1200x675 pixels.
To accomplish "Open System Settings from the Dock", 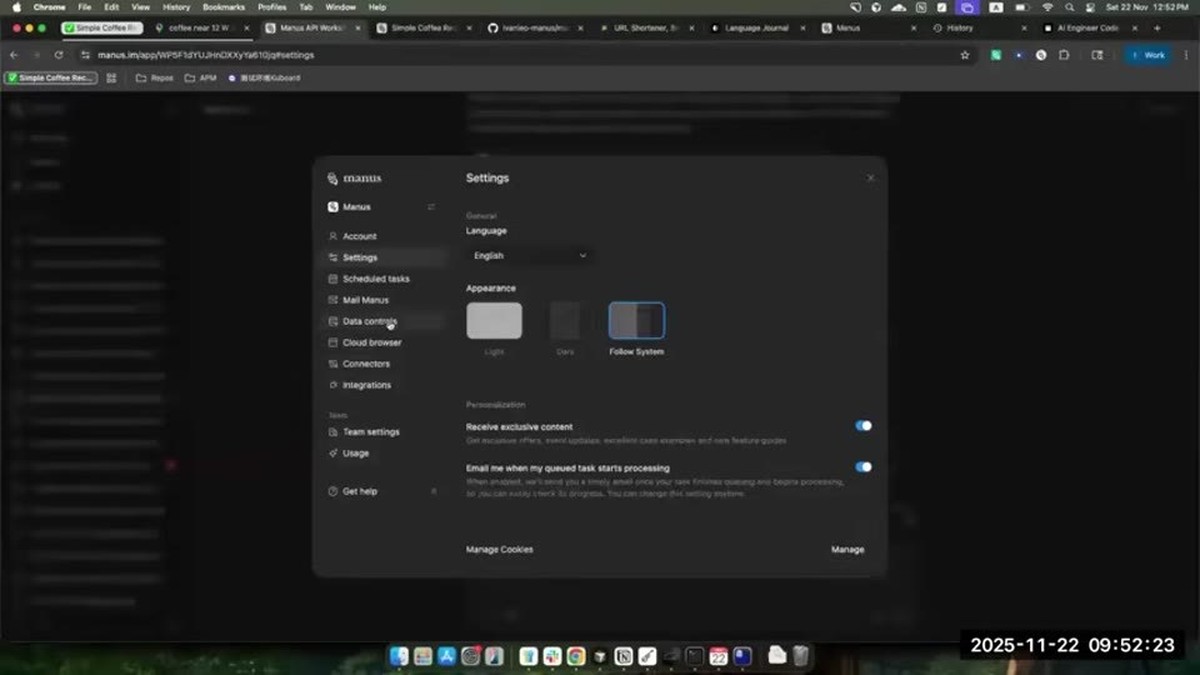I will pos(471,656).
